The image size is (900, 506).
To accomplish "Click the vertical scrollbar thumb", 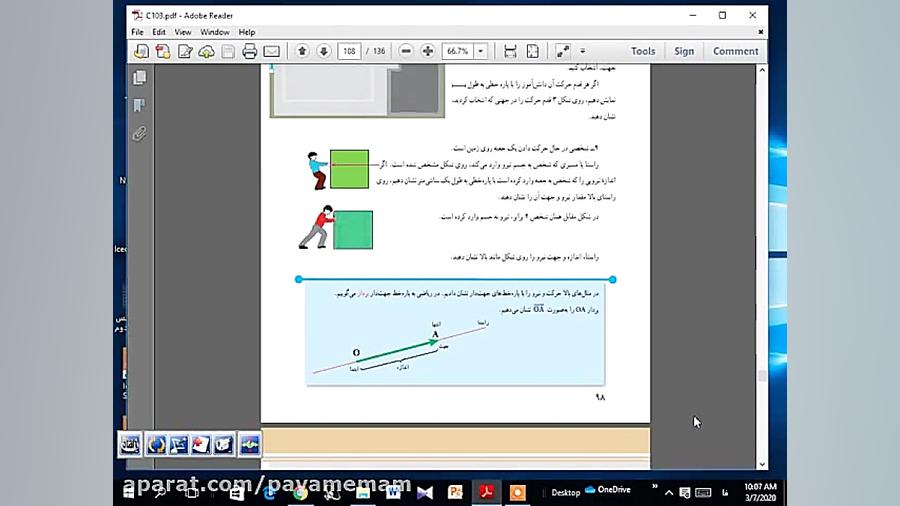I will 762,376.
